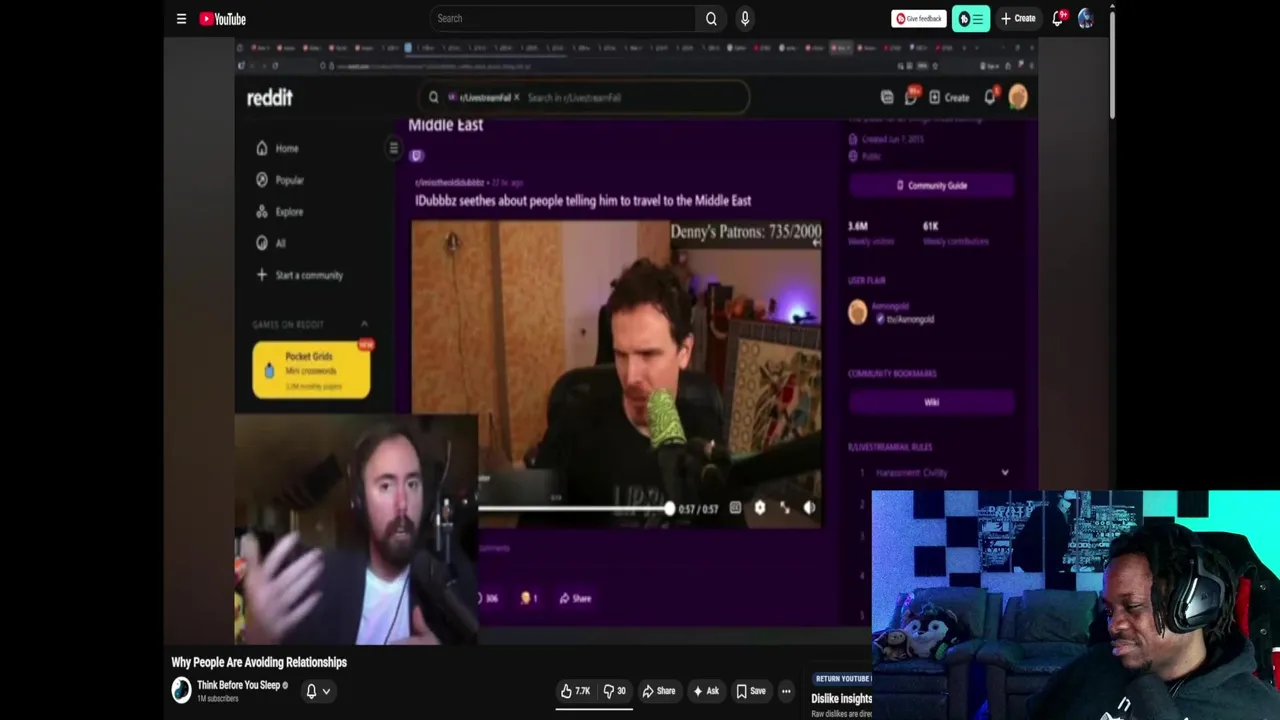Toggle fullscreen on the reddit video player
The height and width of the screenshot is (720, 1280).
tap(785, 508)
